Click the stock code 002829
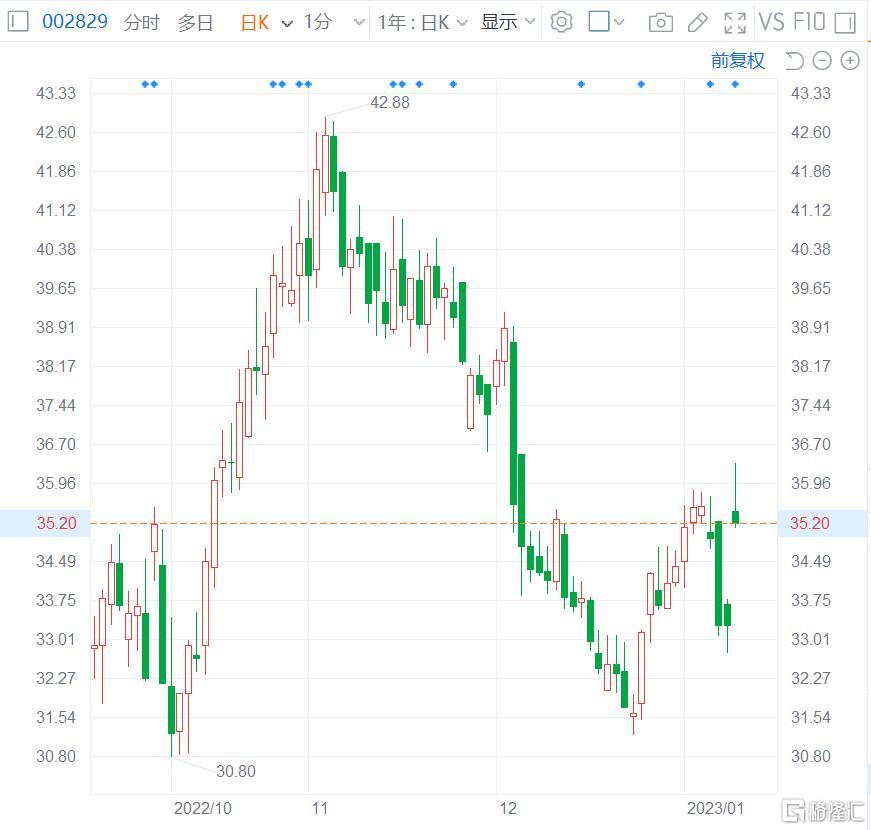This screenshot has height=830, width=871. pyautogui.click(x=75, y=22)
